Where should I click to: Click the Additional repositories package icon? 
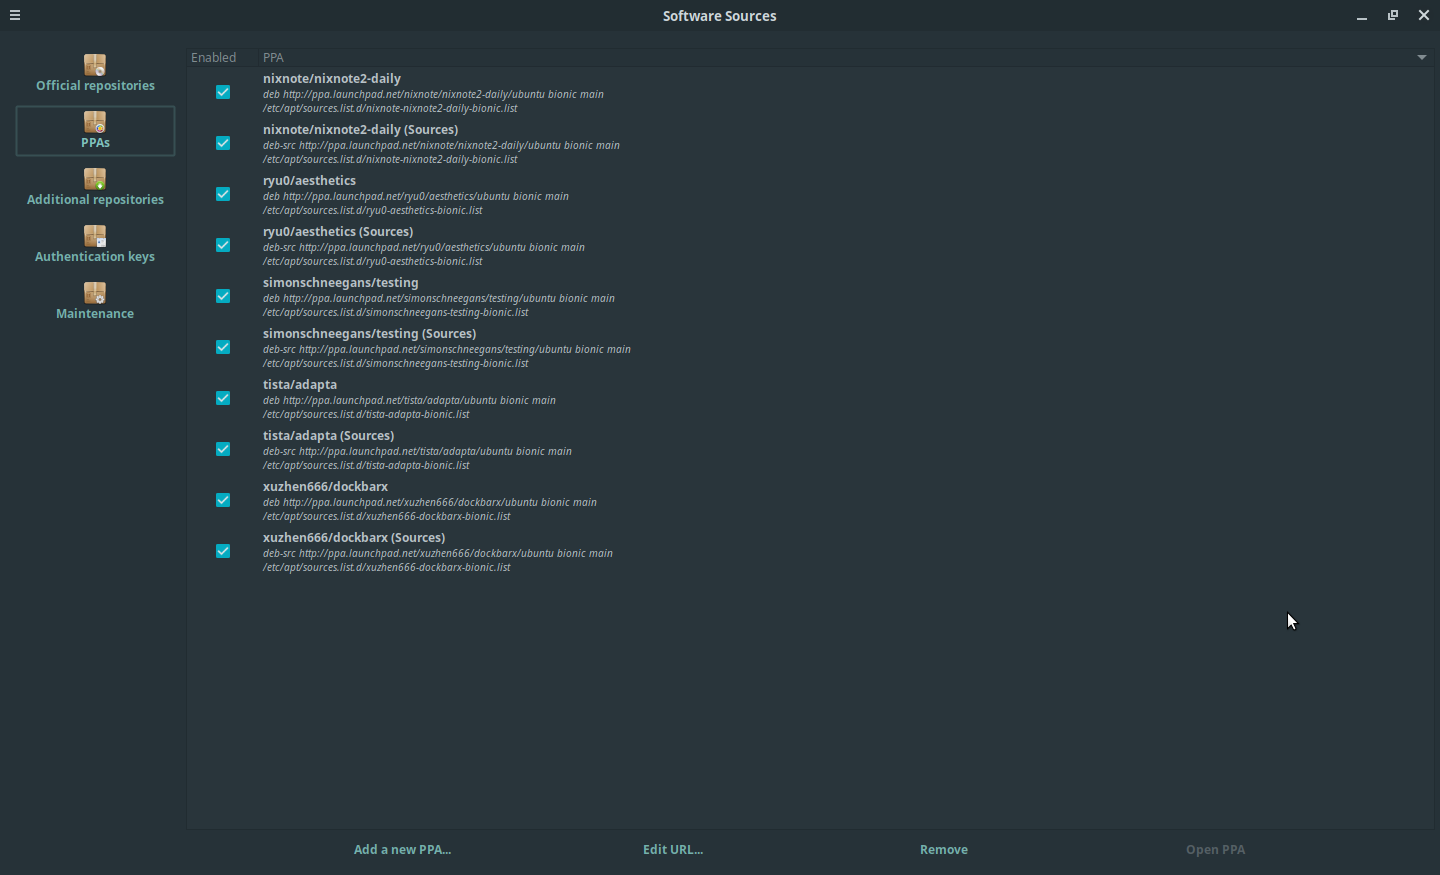click(x=95, y=179)
